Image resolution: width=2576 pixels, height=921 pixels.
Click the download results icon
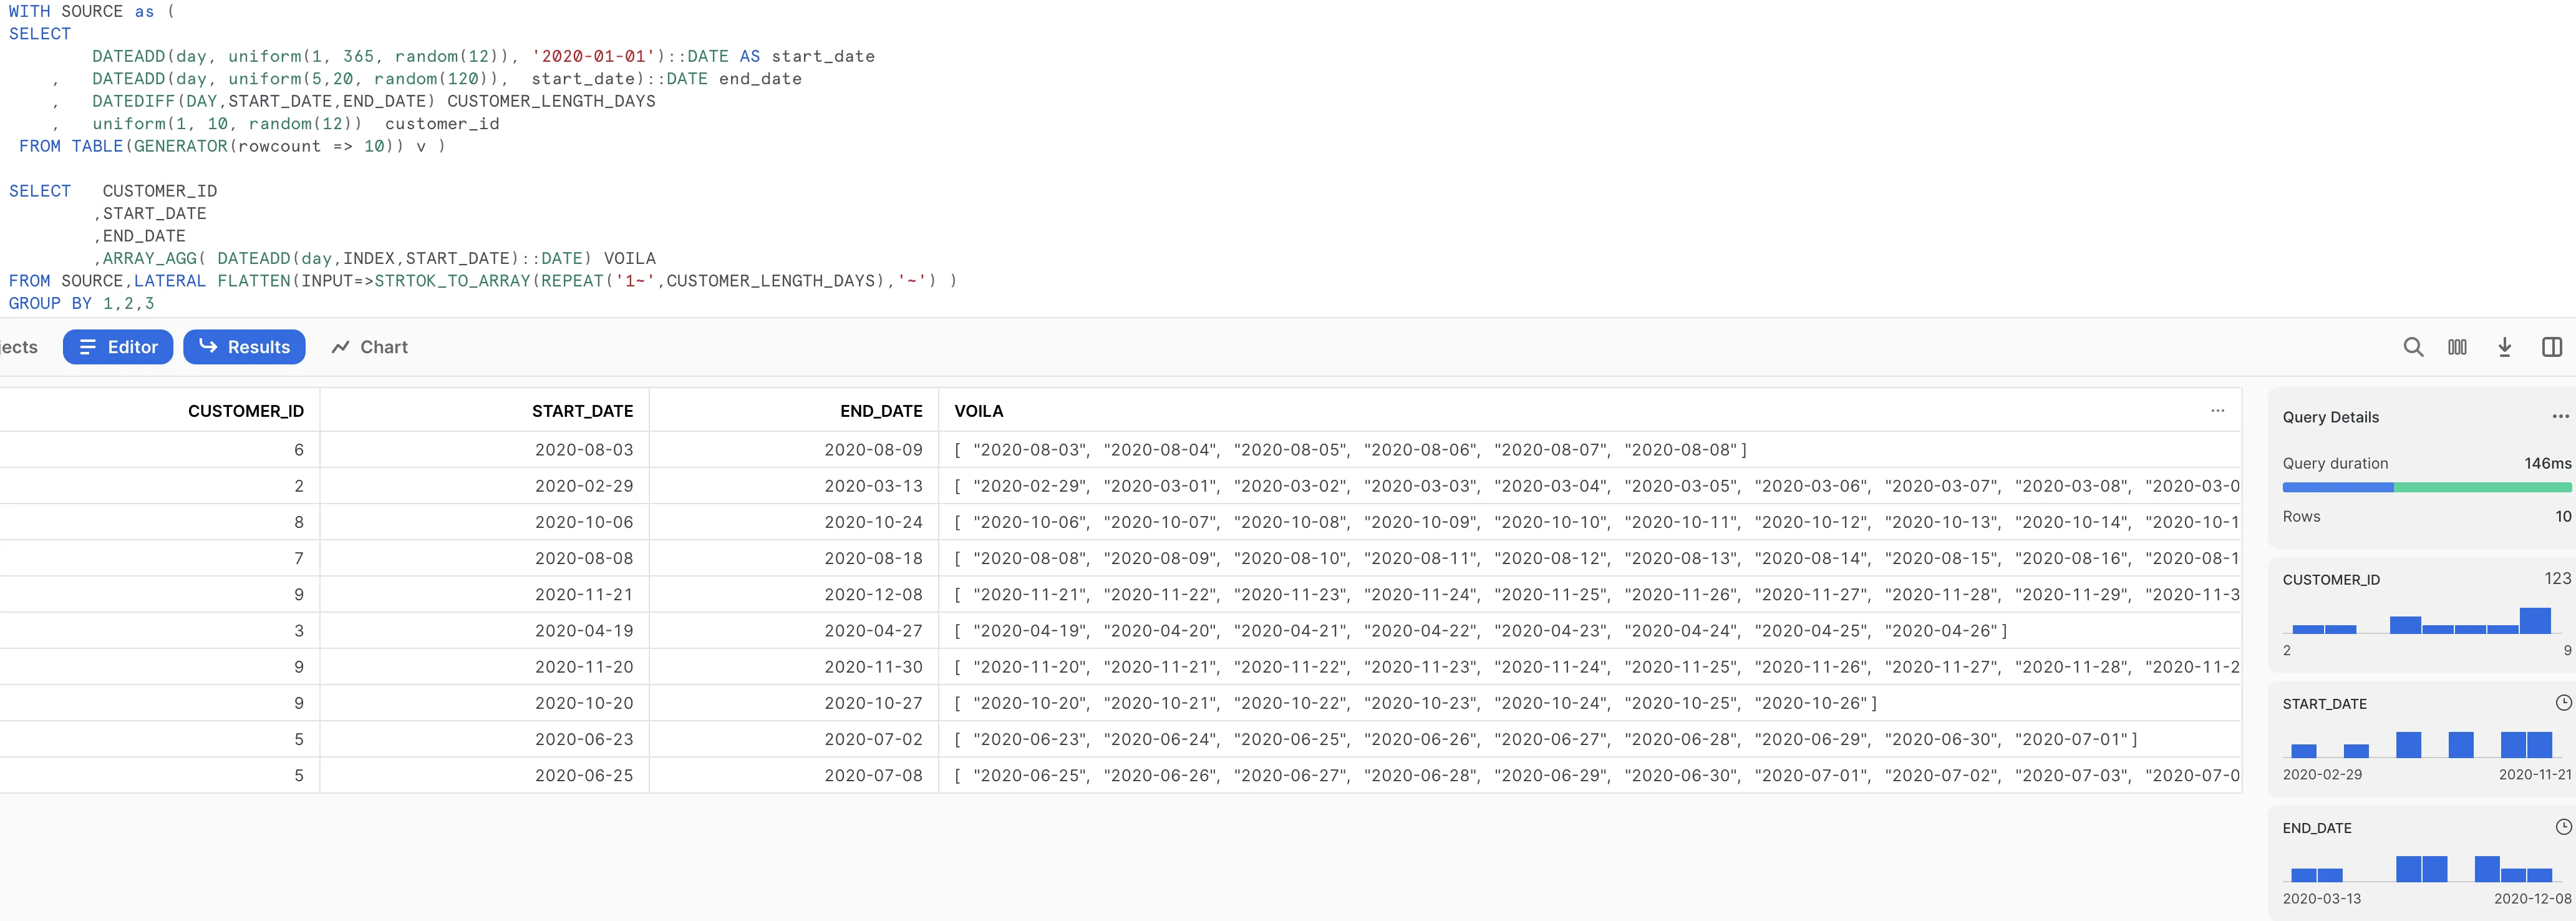tap(2504, 347)
